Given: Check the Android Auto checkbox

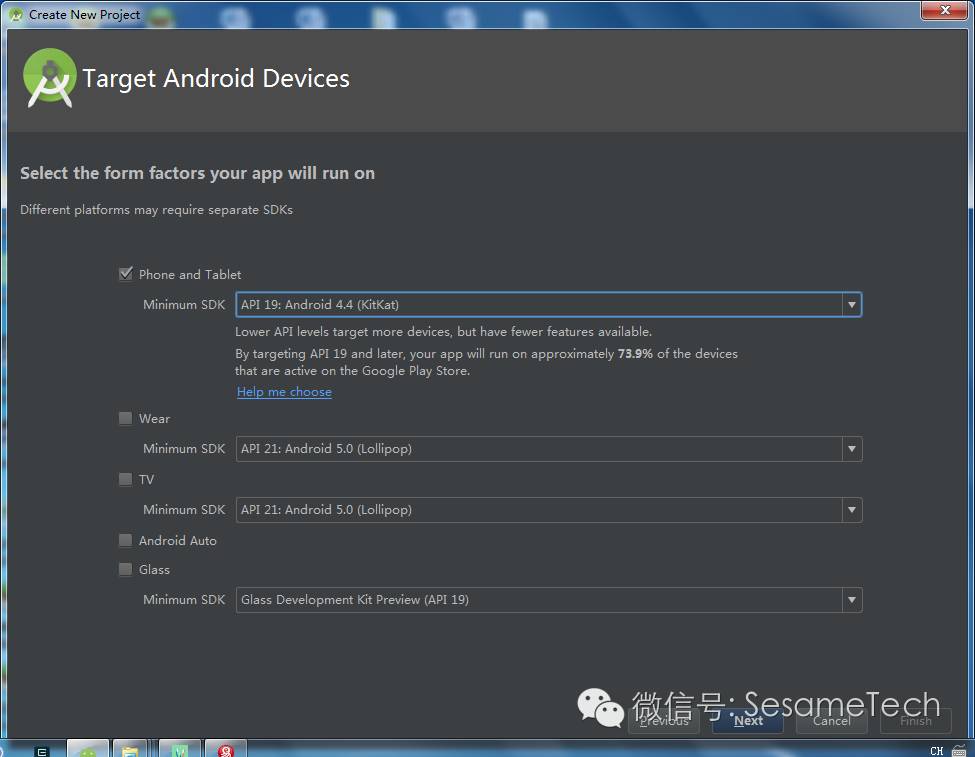Looking at the screenshot, I should [x=126, y=540].
